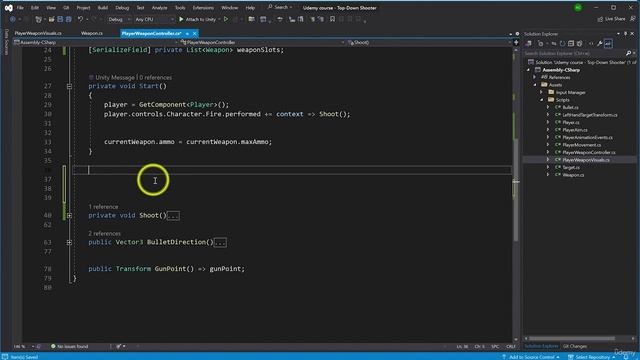
Task: Open the Git menu
Action: (66, 8)
